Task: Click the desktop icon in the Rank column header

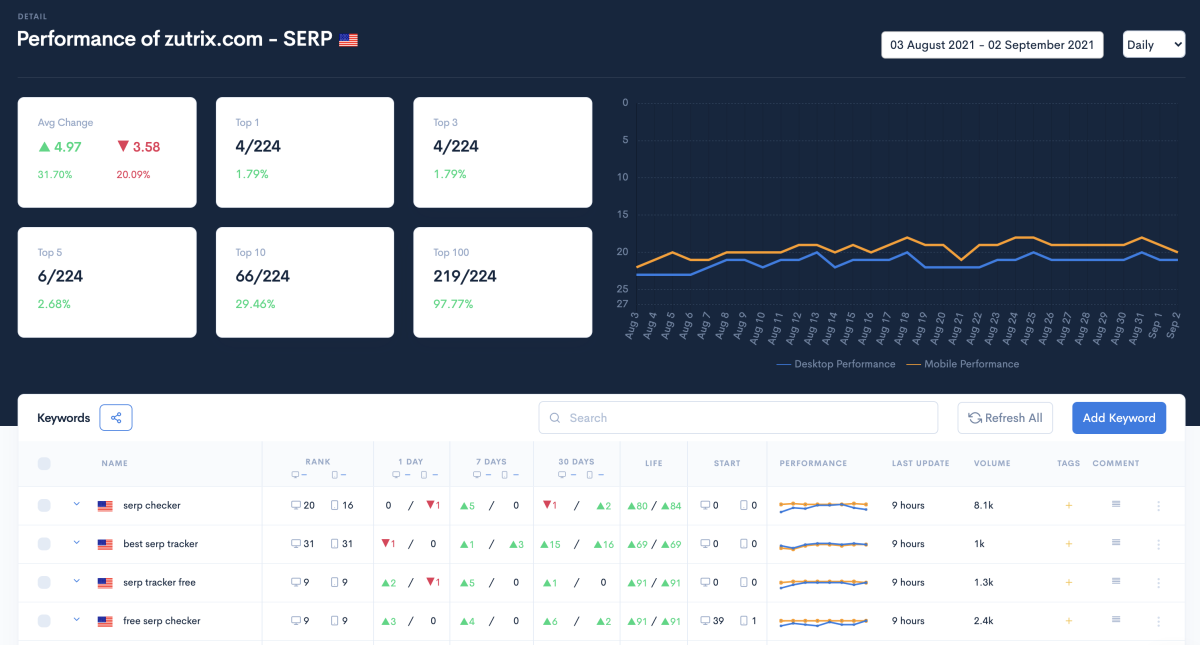Action: point(295,473)
